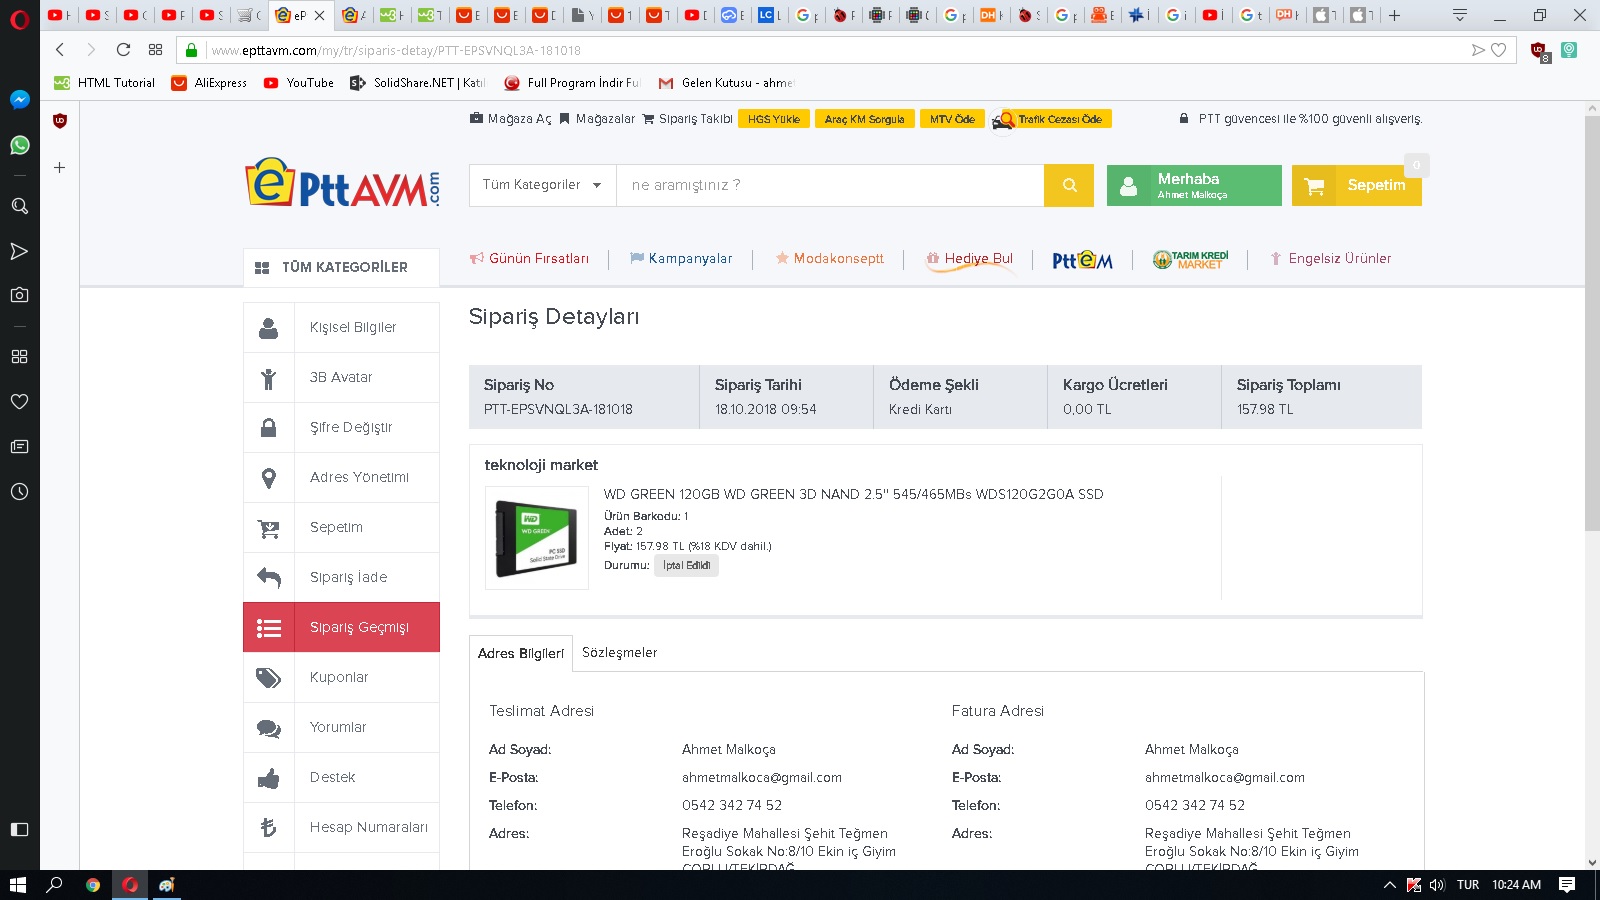
Task: Click the Kuponlar tag icon
Action: (268, 678)
